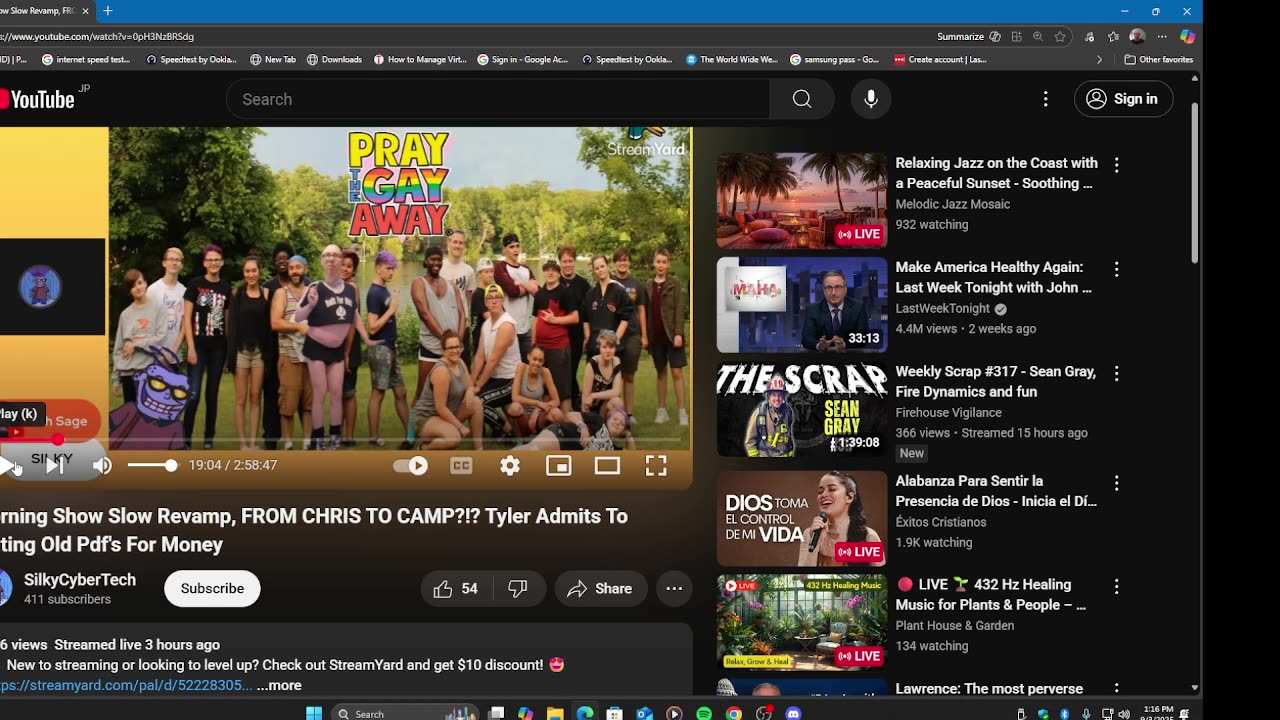
Task: Open the YouTube settings three-dot menu
Action: [1046, 99]
